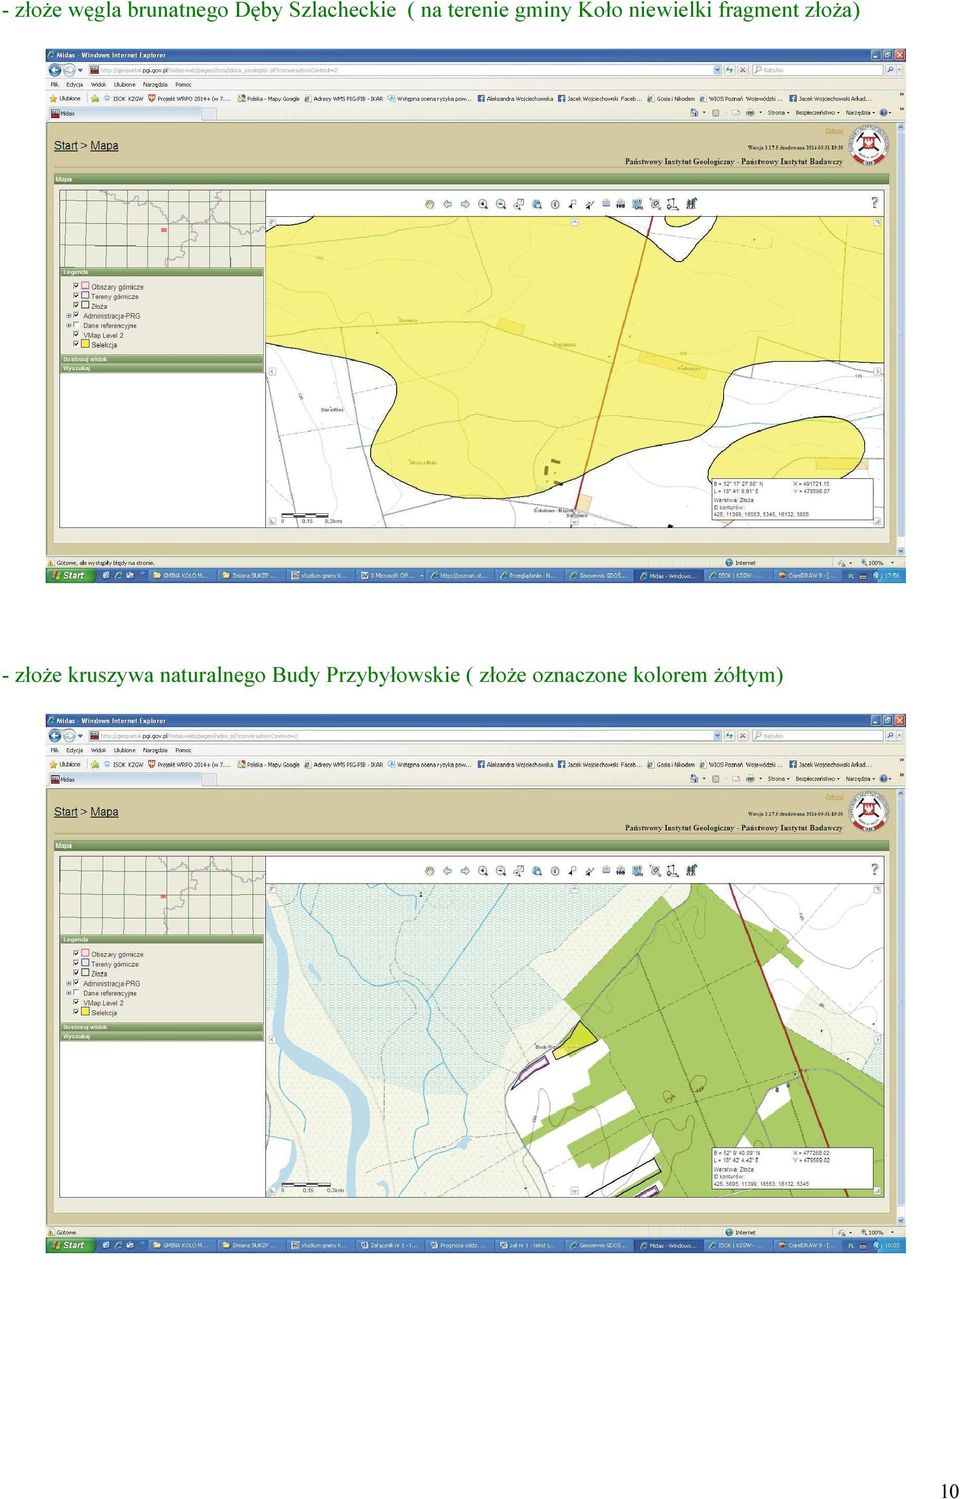Click Dostosuj widok bar in upper window
960x1499 pixels.
tap(162, 359)
